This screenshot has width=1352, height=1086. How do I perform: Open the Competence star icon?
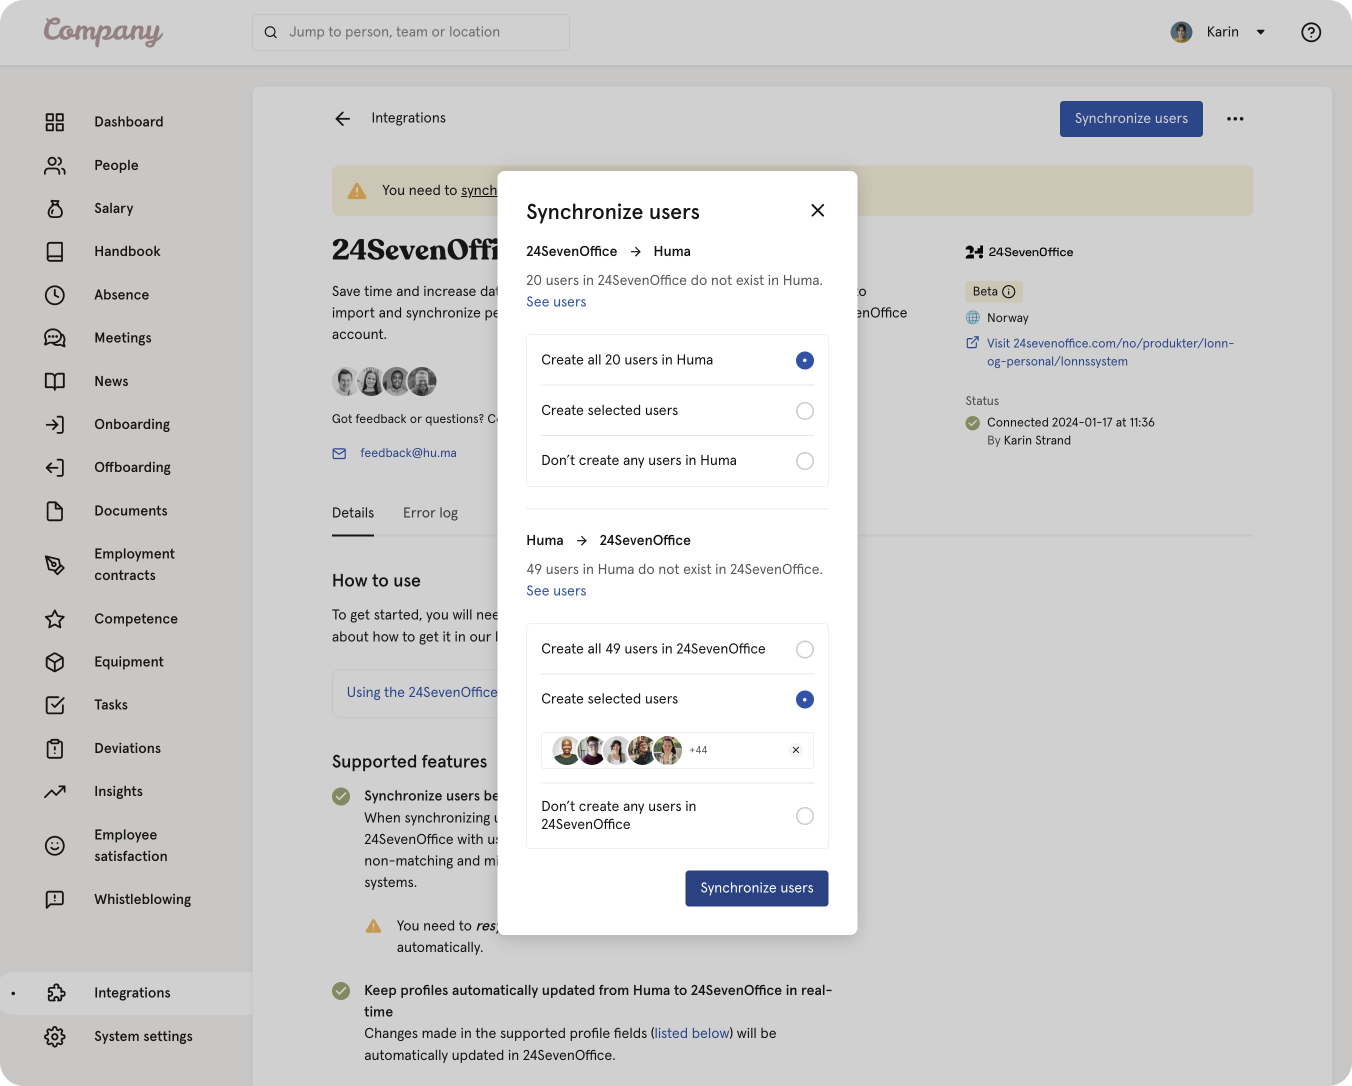point(55,619)
